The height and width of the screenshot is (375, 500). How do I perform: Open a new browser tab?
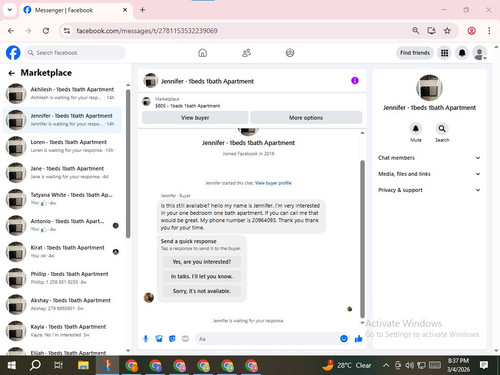[x=142, y=10]
